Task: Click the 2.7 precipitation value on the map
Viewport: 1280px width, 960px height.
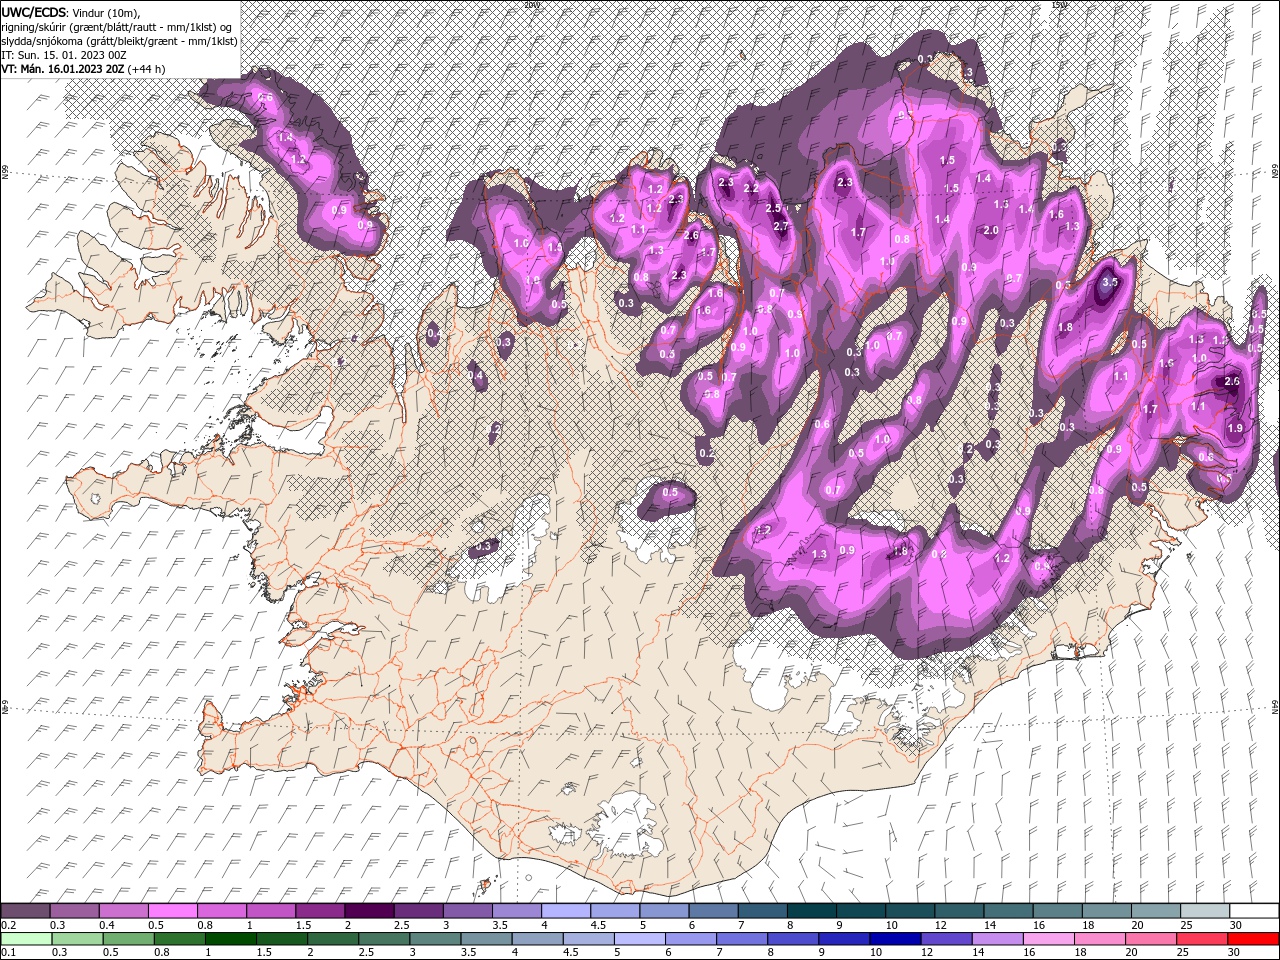Action: 782,227
